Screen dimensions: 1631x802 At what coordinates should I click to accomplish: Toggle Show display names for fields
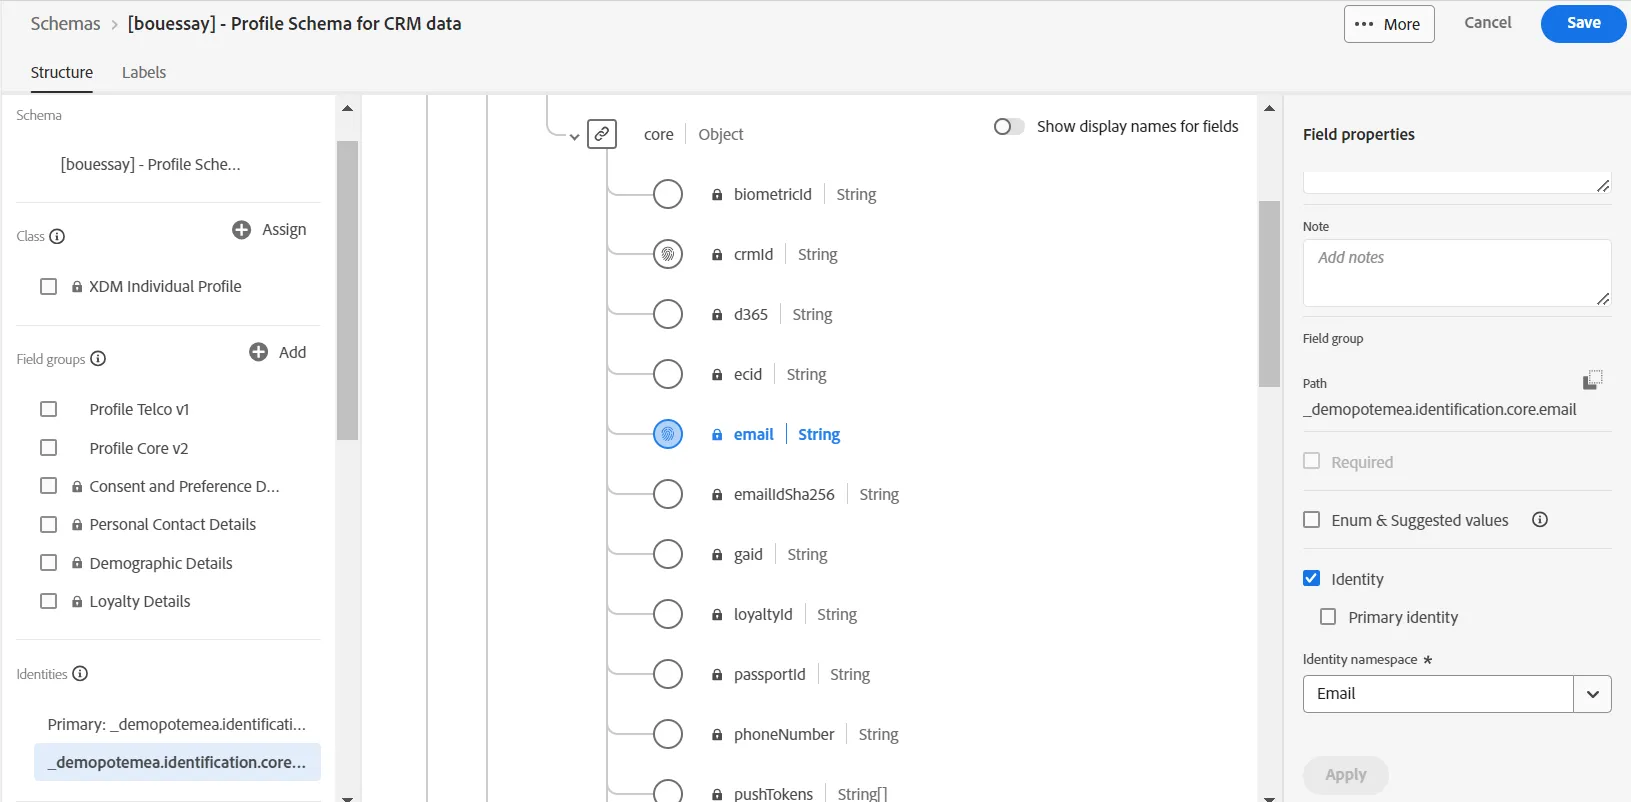pyautogui.click(x=1009, y=126)
